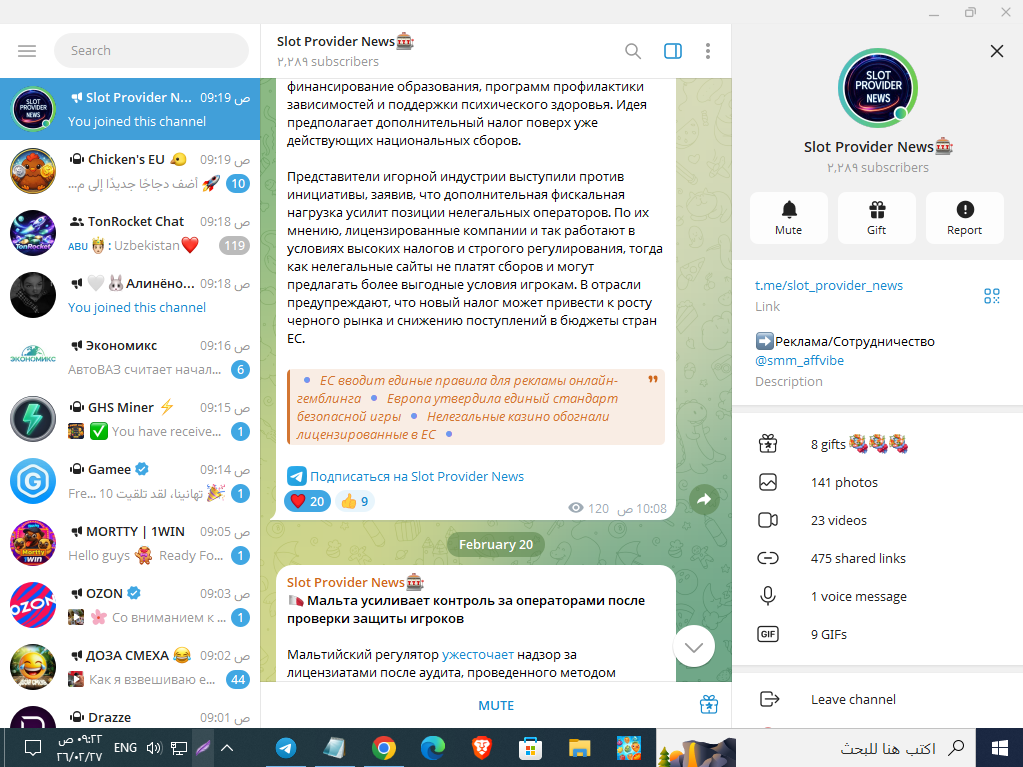The image size is (1023, 767).
Task: Open the 1 voice message list
Action: 878,595
